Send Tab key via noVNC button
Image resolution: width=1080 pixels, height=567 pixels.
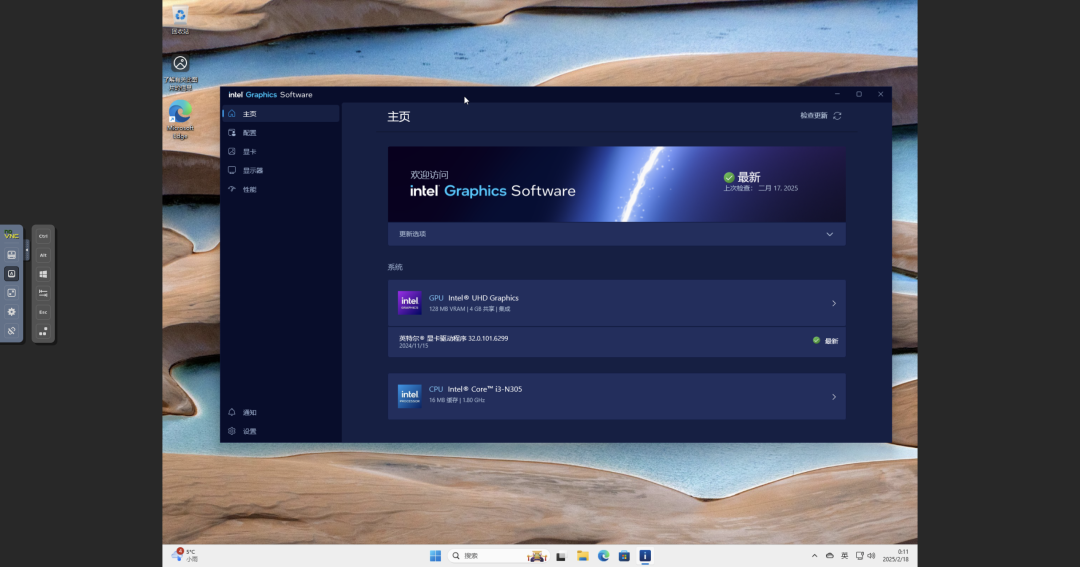pyautogui.click(x=43, y=293)
